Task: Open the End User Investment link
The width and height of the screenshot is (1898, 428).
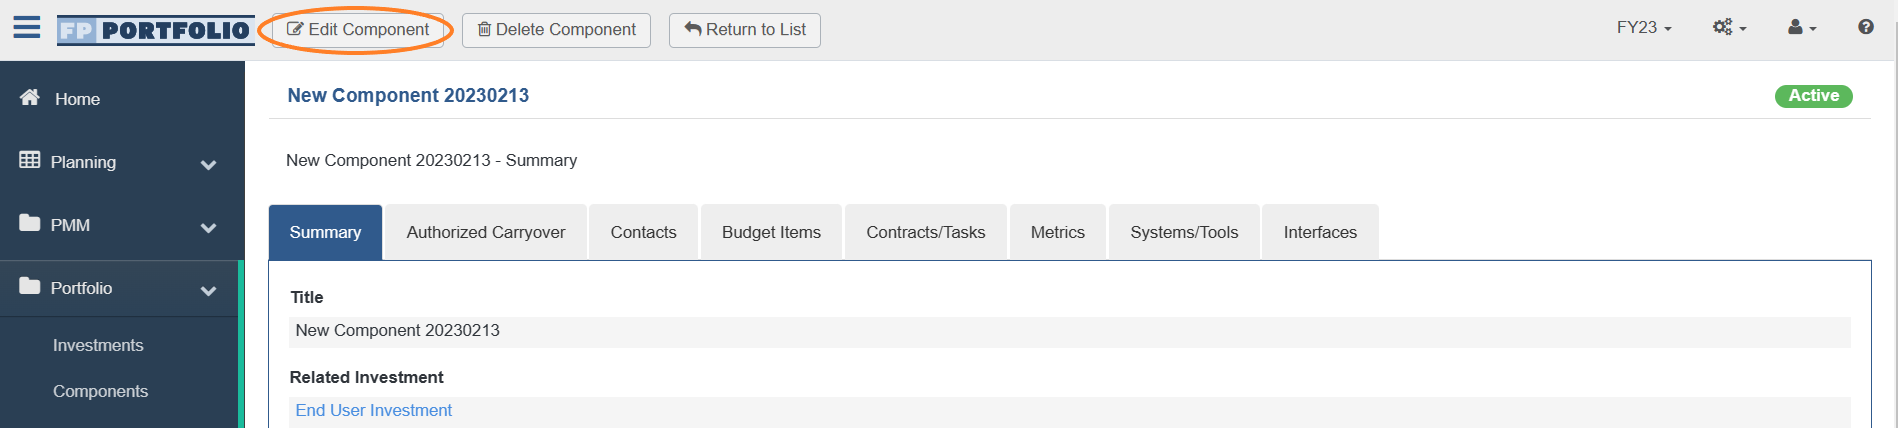Action: (x=374, y=410)
